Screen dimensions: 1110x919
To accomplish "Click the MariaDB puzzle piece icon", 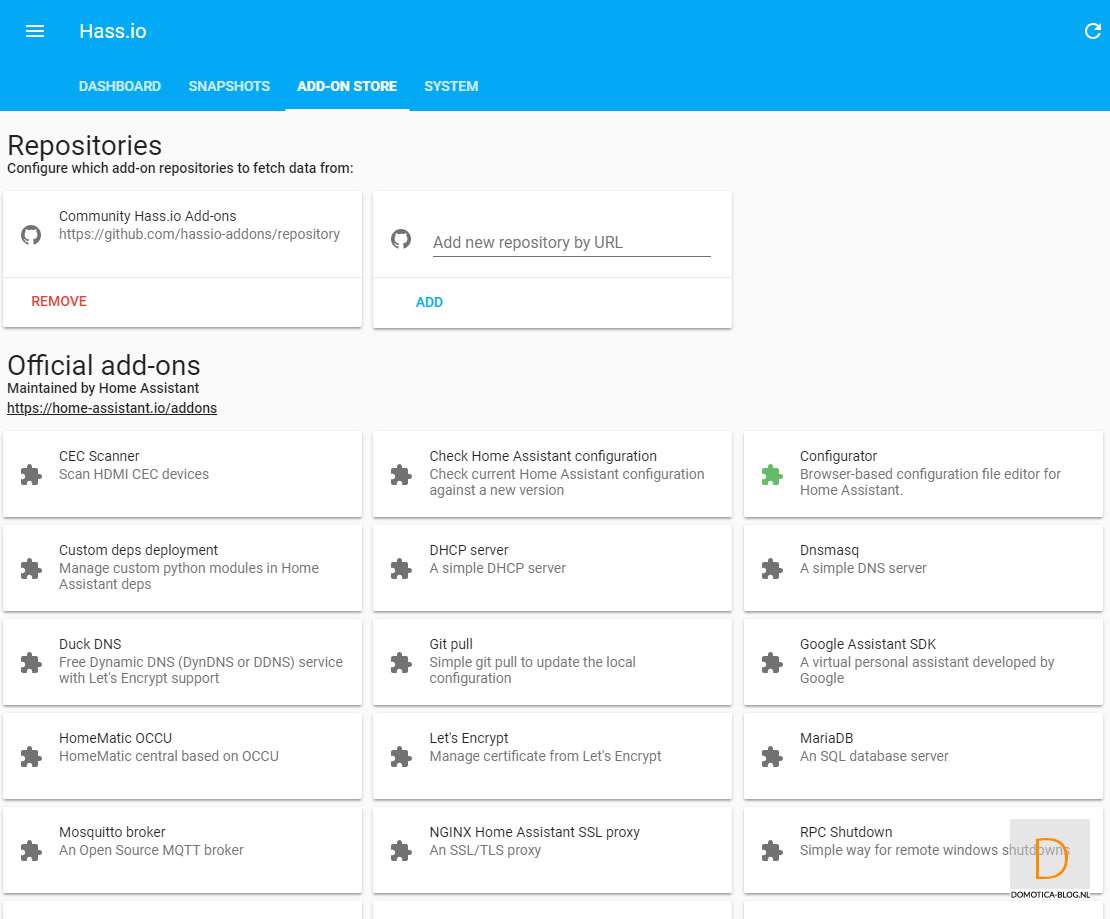I will pyautogui.click(x=771, y=757).
